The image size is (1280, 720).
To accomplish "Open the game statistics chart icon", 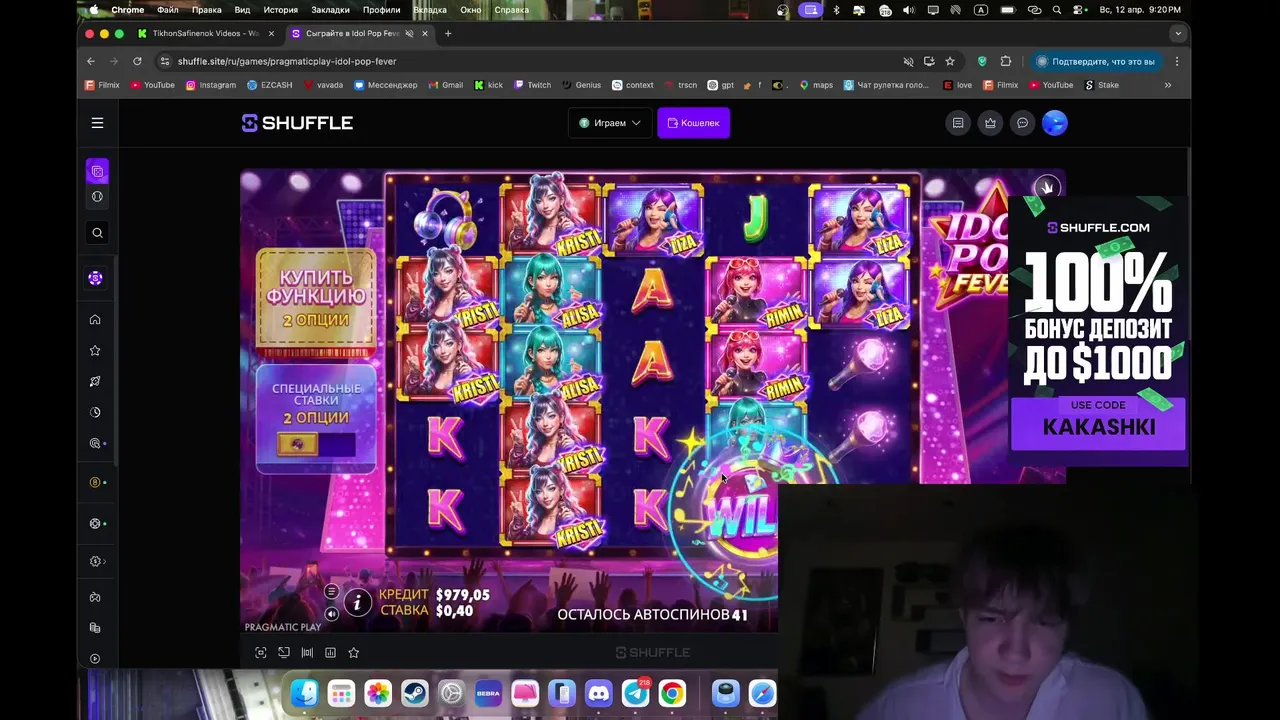I will pyautogui.click(x=330, y=652).
